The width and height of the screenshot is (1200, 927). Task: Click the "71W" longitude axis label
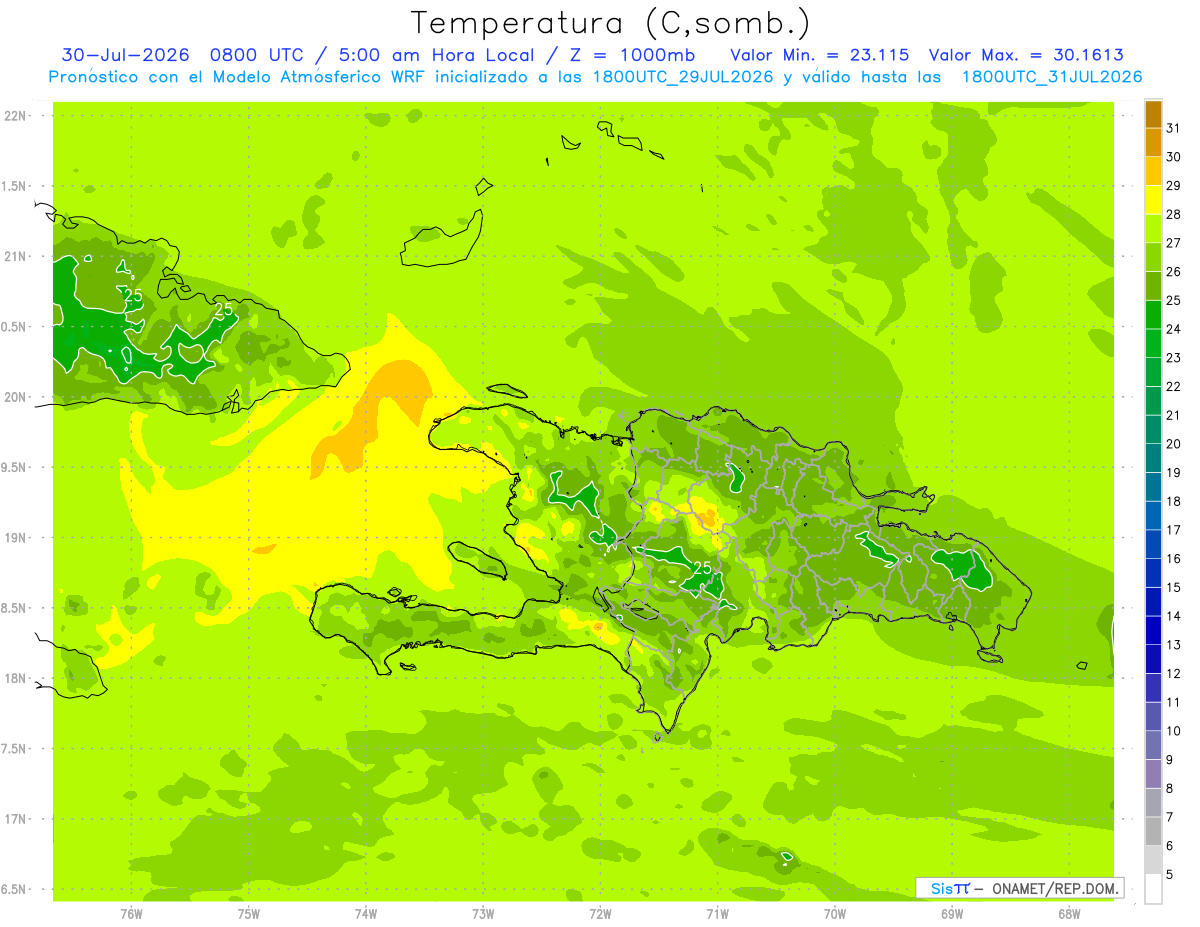717,913
